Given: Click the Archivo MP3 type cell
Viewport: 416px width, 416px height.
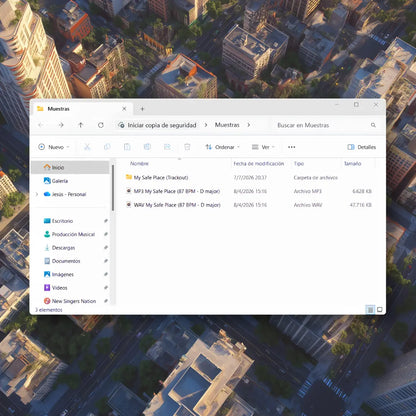Looking at the screenshot, I should (307, 191).
